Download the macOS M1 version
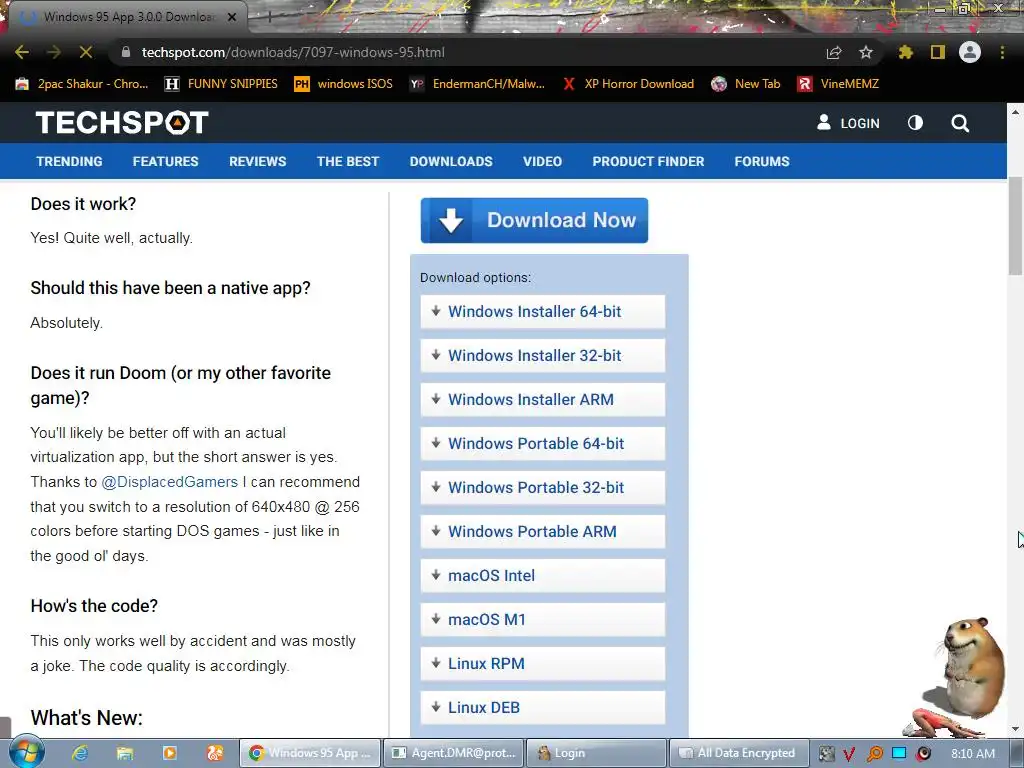This screenshot has height=768, width=1024. [x=543, y=619]
